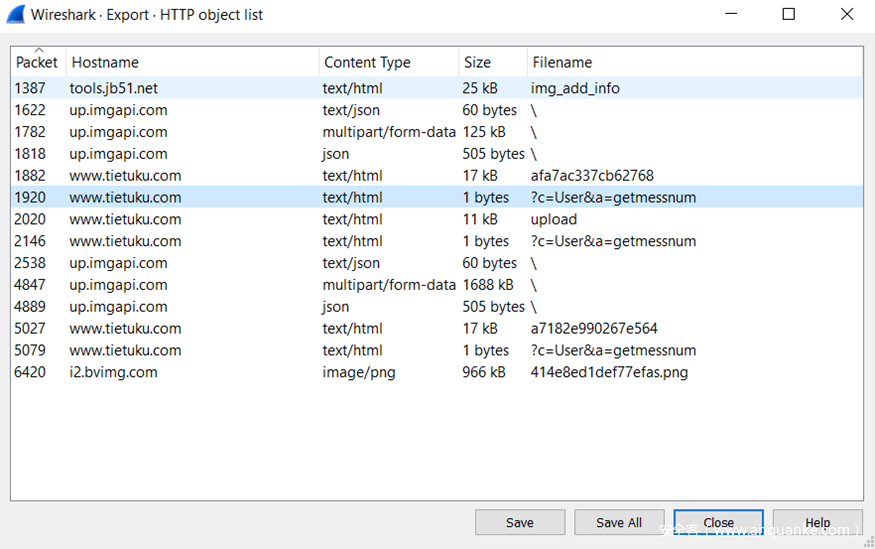
Task: Select packet 4889 json row
Action: 437,306
